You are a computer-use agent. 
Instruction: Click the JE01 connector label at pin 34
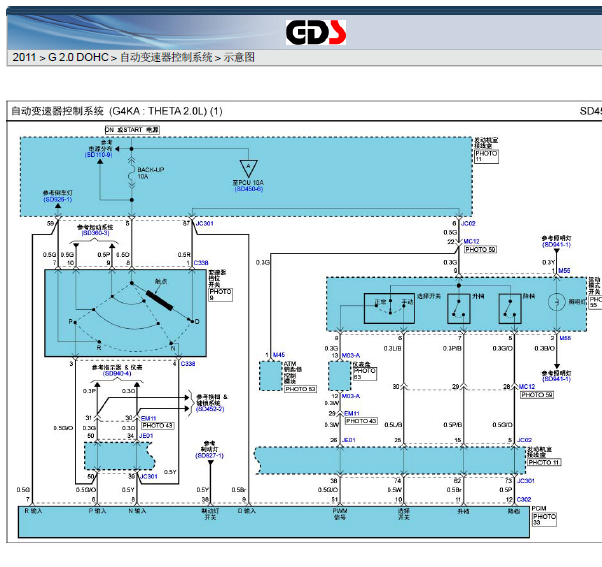point(146,436)
